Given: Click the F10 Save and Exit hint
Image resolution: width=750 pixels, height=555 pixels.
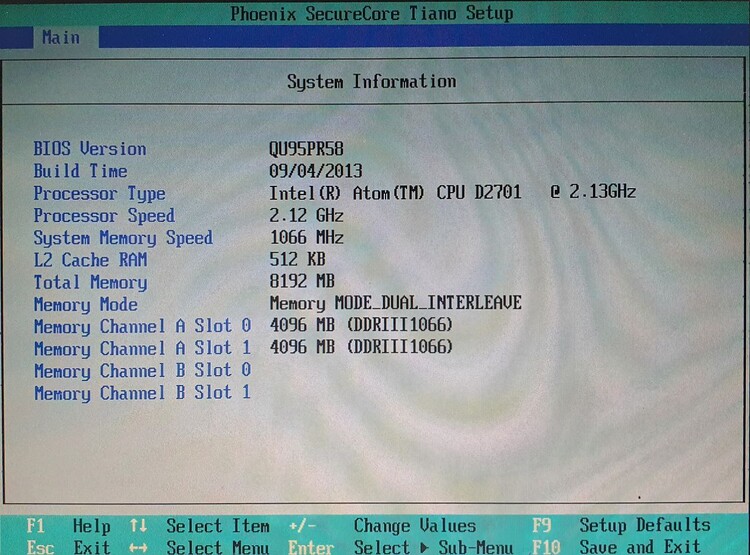Looking at the screenshot, I should [x=617, y=546].
